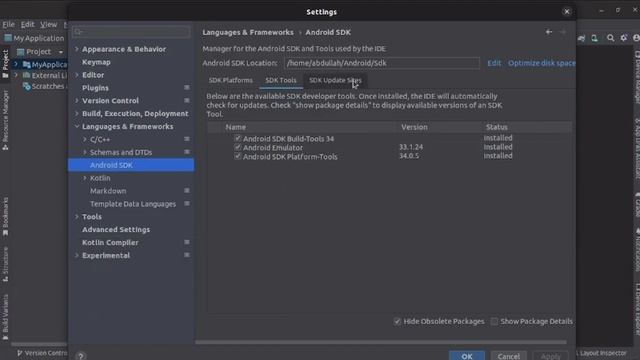640x360 pixels.
Task: Click the Cancel button
Action: click(x=509, y=356)
